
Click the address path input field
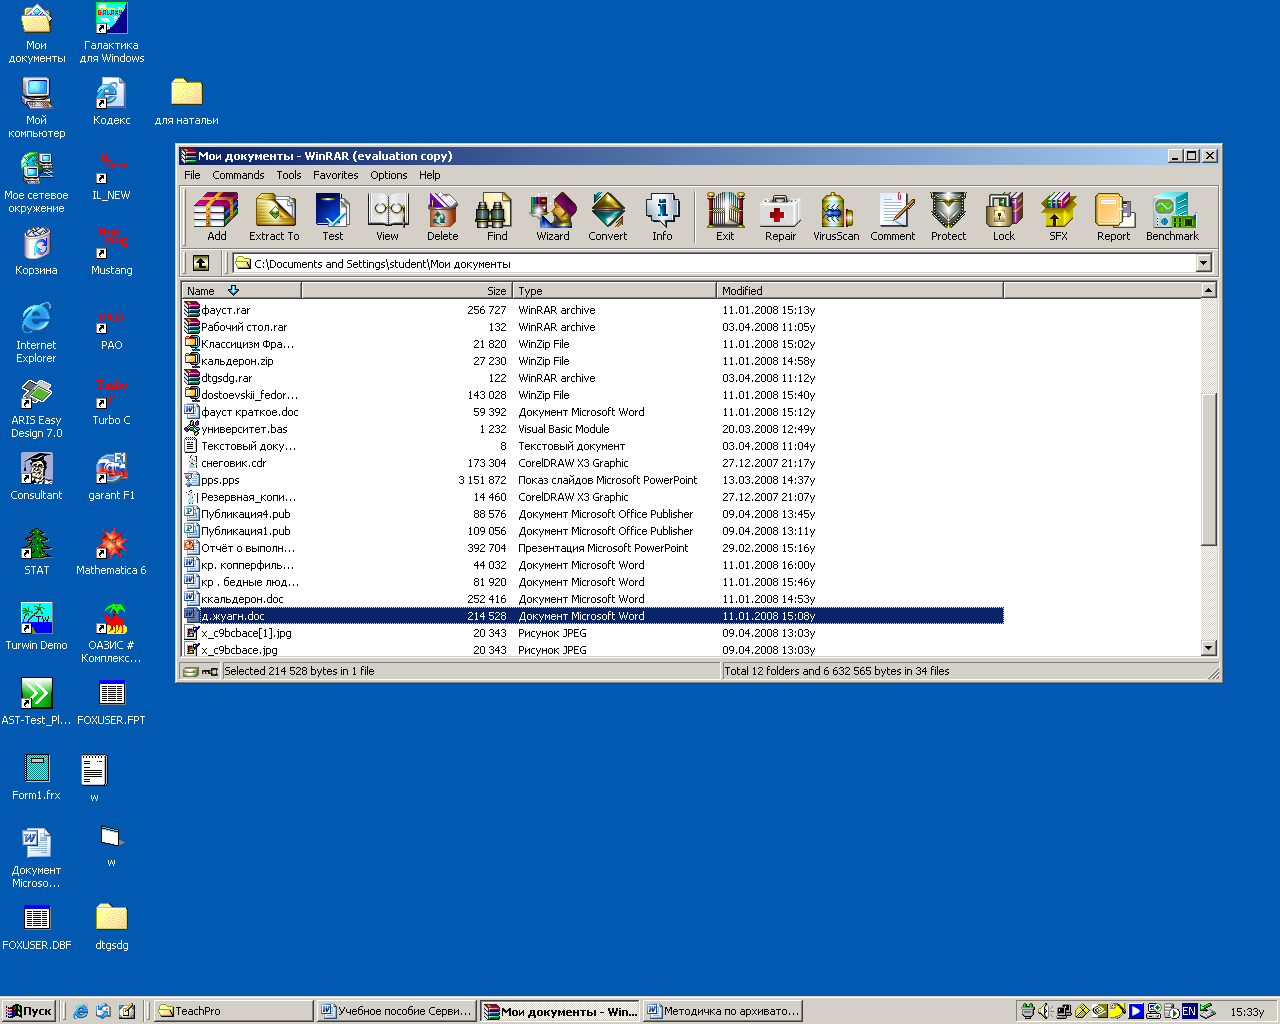tap(714, 263)
